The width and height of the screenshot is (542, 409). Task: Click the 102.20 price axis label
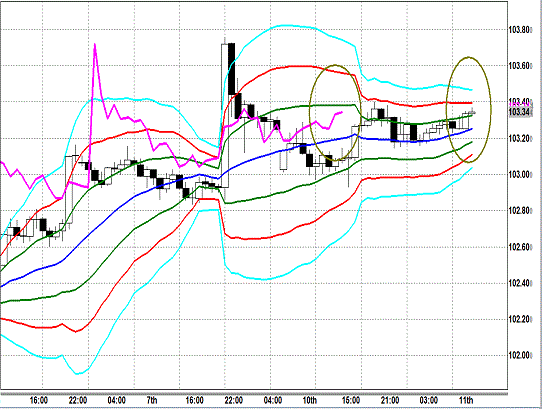[x=520, y=319]
